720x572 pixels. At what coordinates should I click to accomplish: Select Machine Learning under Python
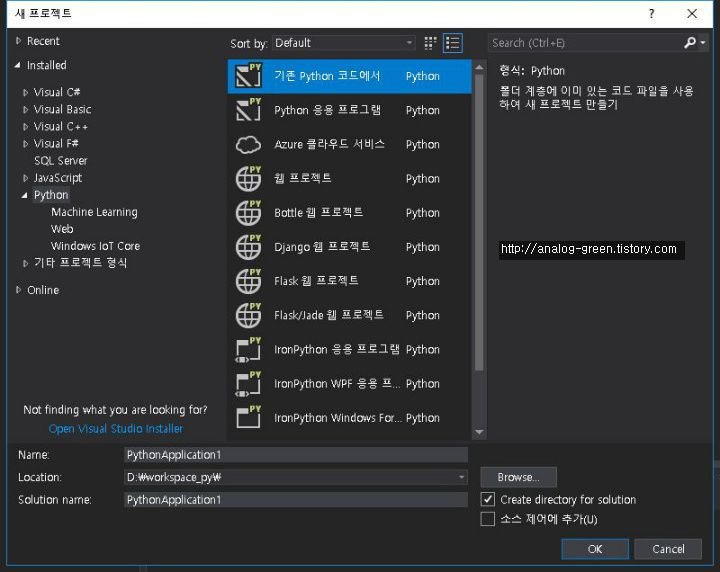click(94, 212)
